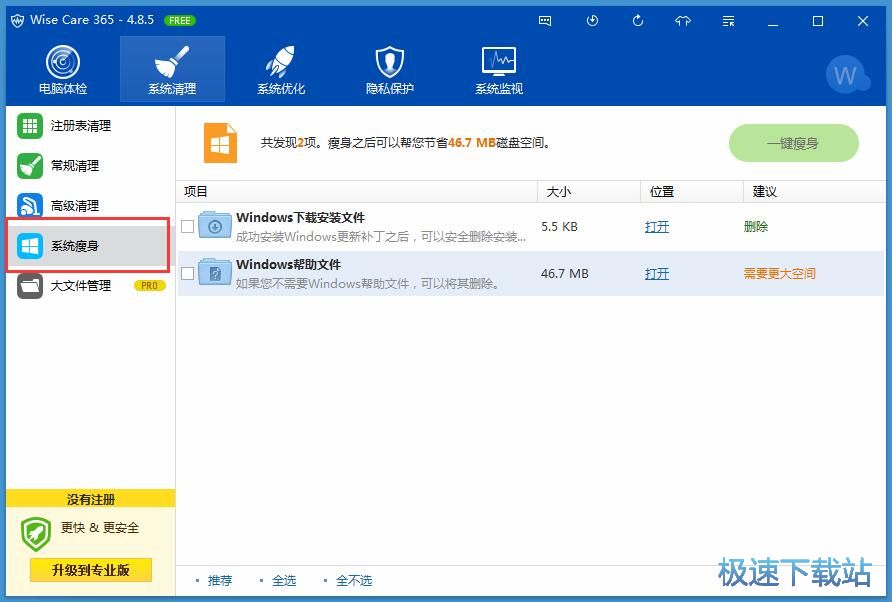The image size is (892, 602).
Task: Click the Wise Care 365 logo icon
Action: (17, 21)
